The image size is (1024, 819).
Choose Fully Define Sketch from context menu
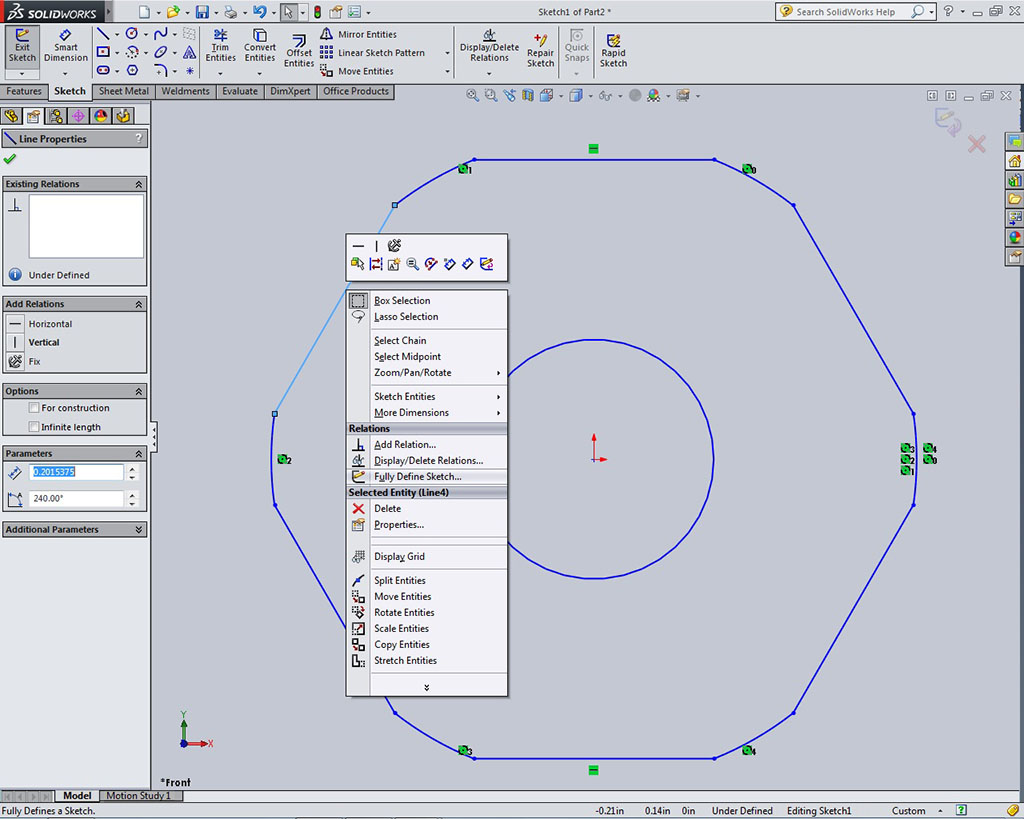coord(417,477)
